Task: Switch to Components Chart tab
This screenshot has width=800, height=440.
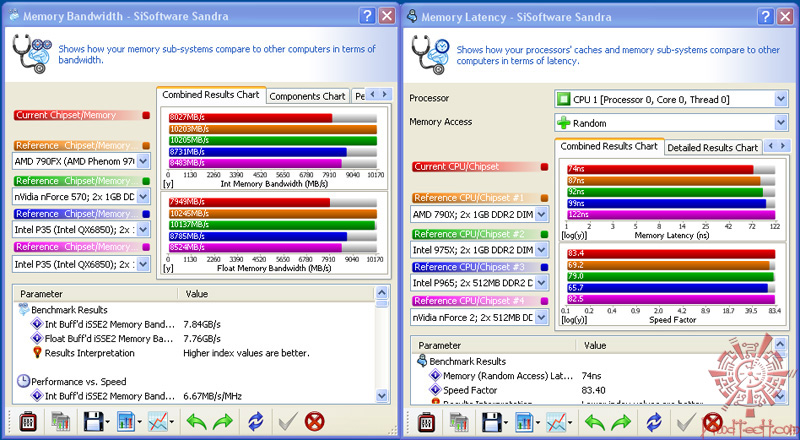Action: click(x=307, y=96)
